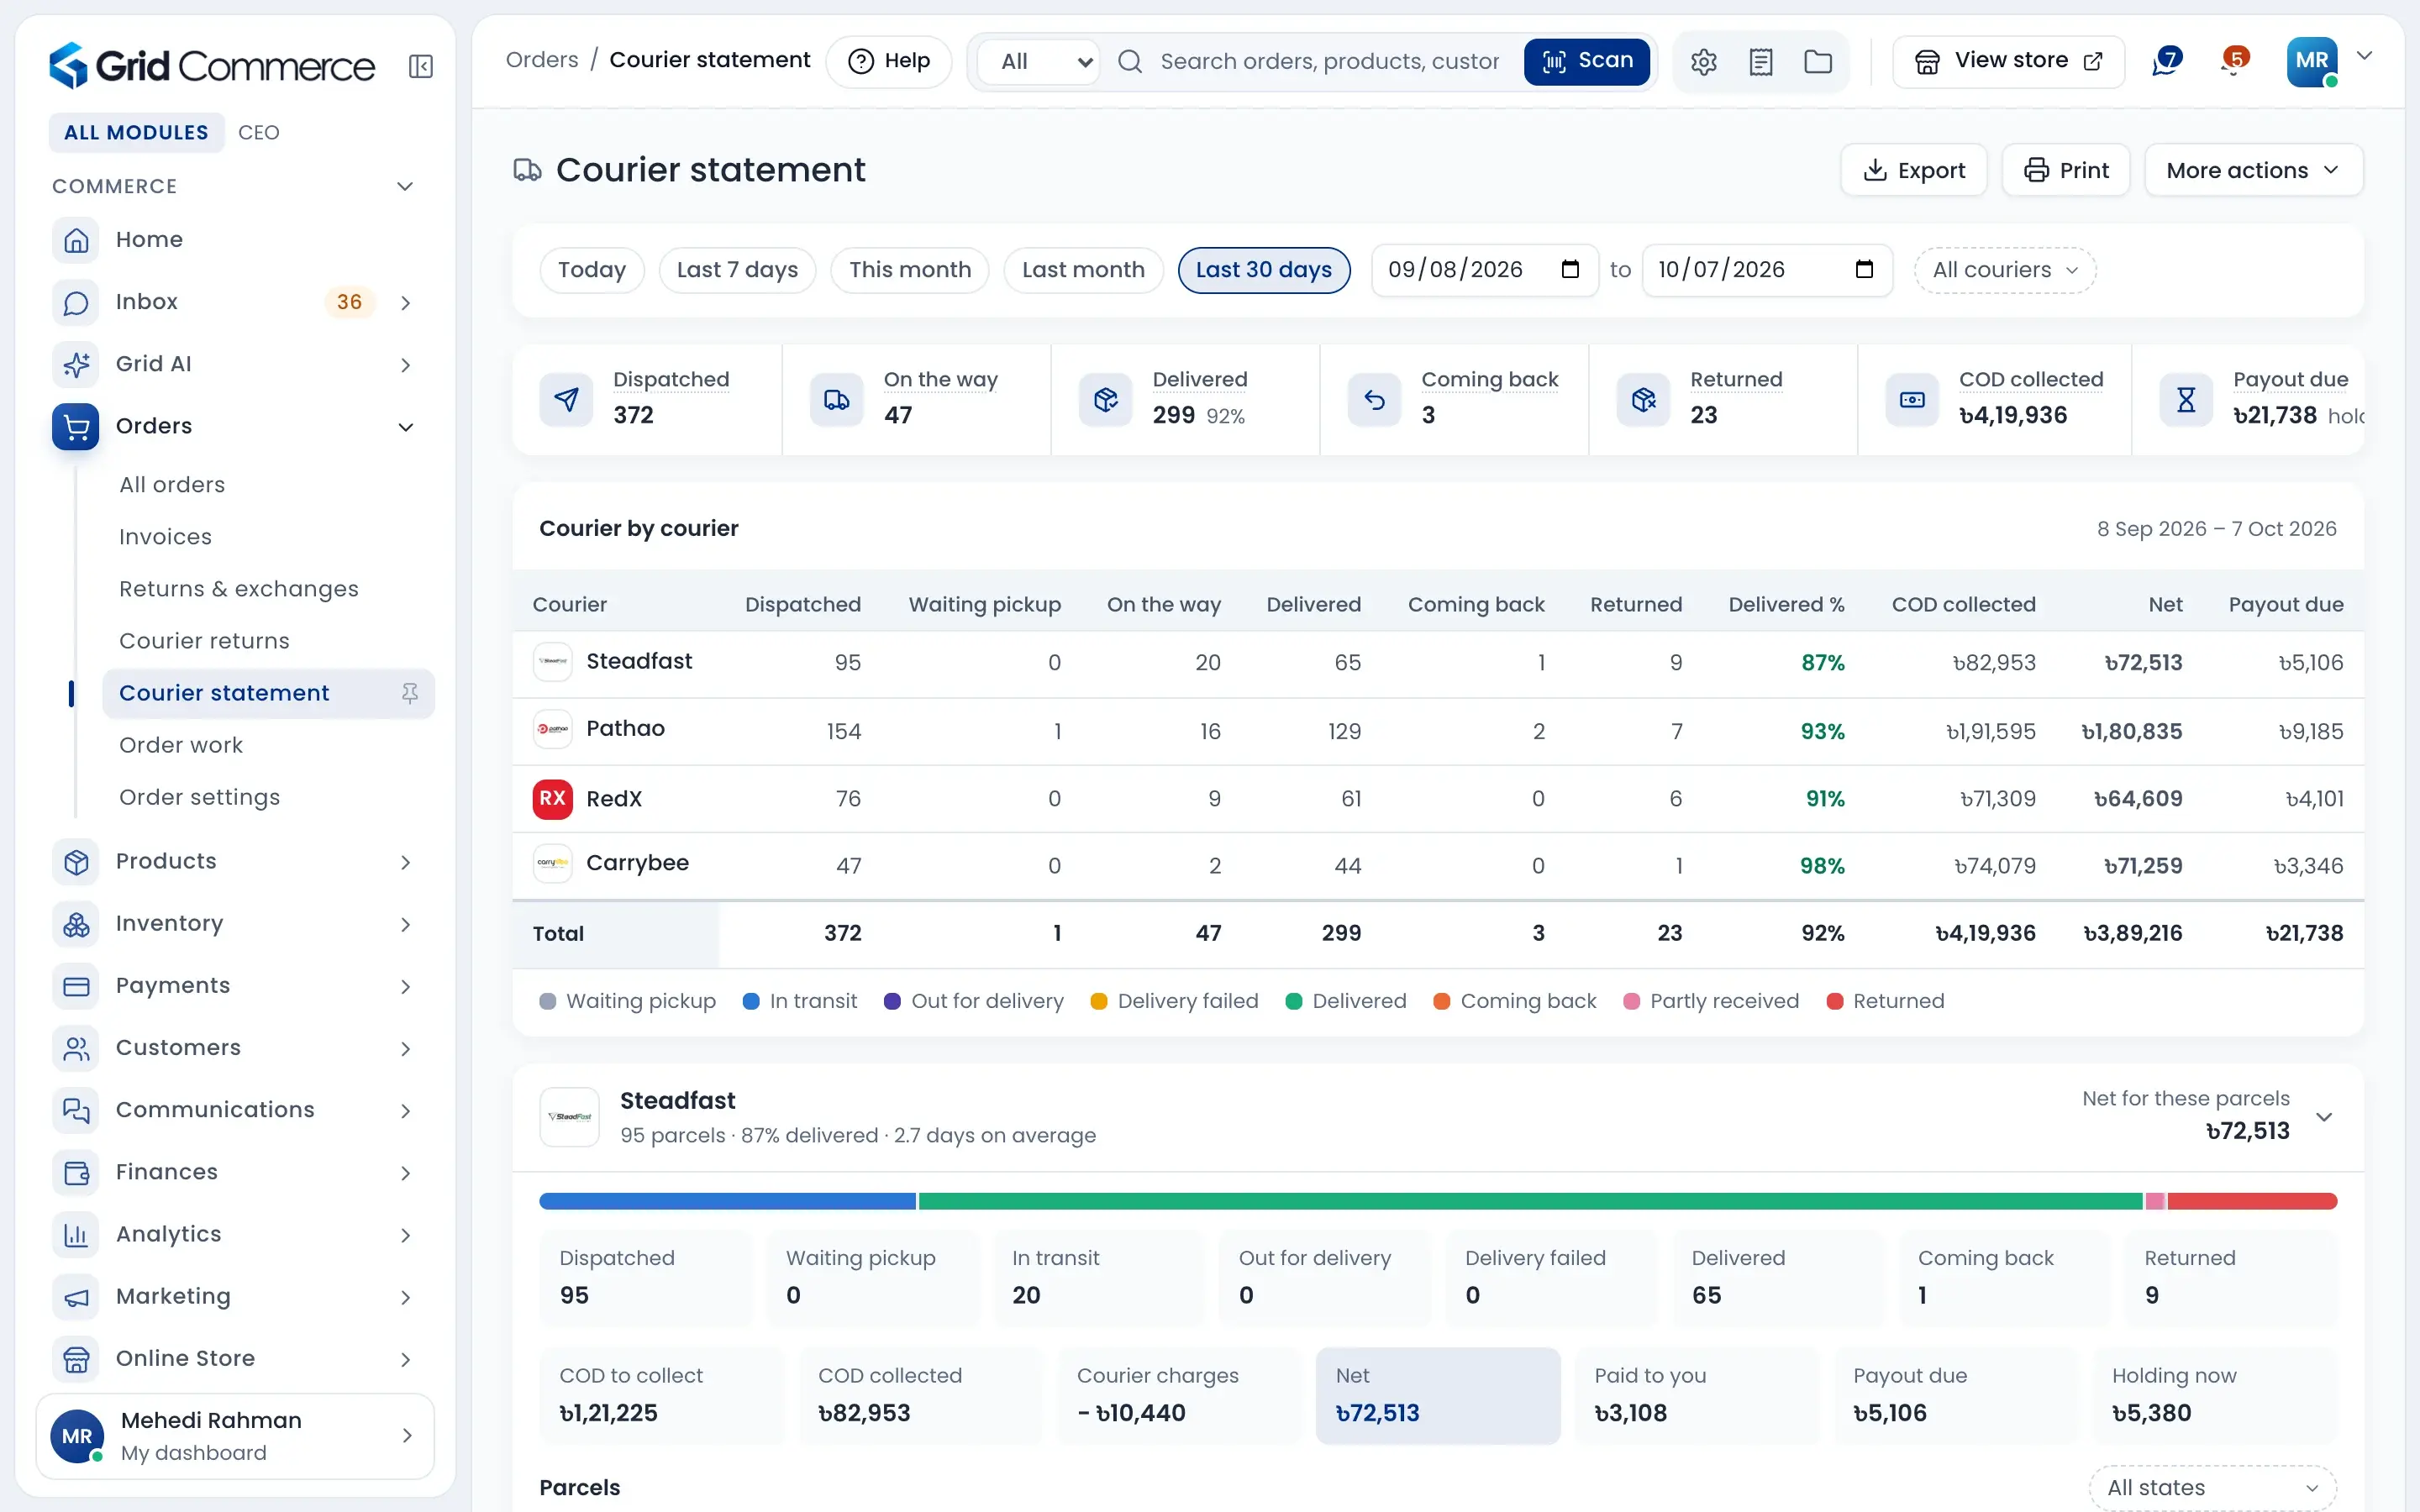Open Grid AI sparkle icon
This screenshot has width=2420, height=1512.
pyautogui.click(x=76, y=364)
